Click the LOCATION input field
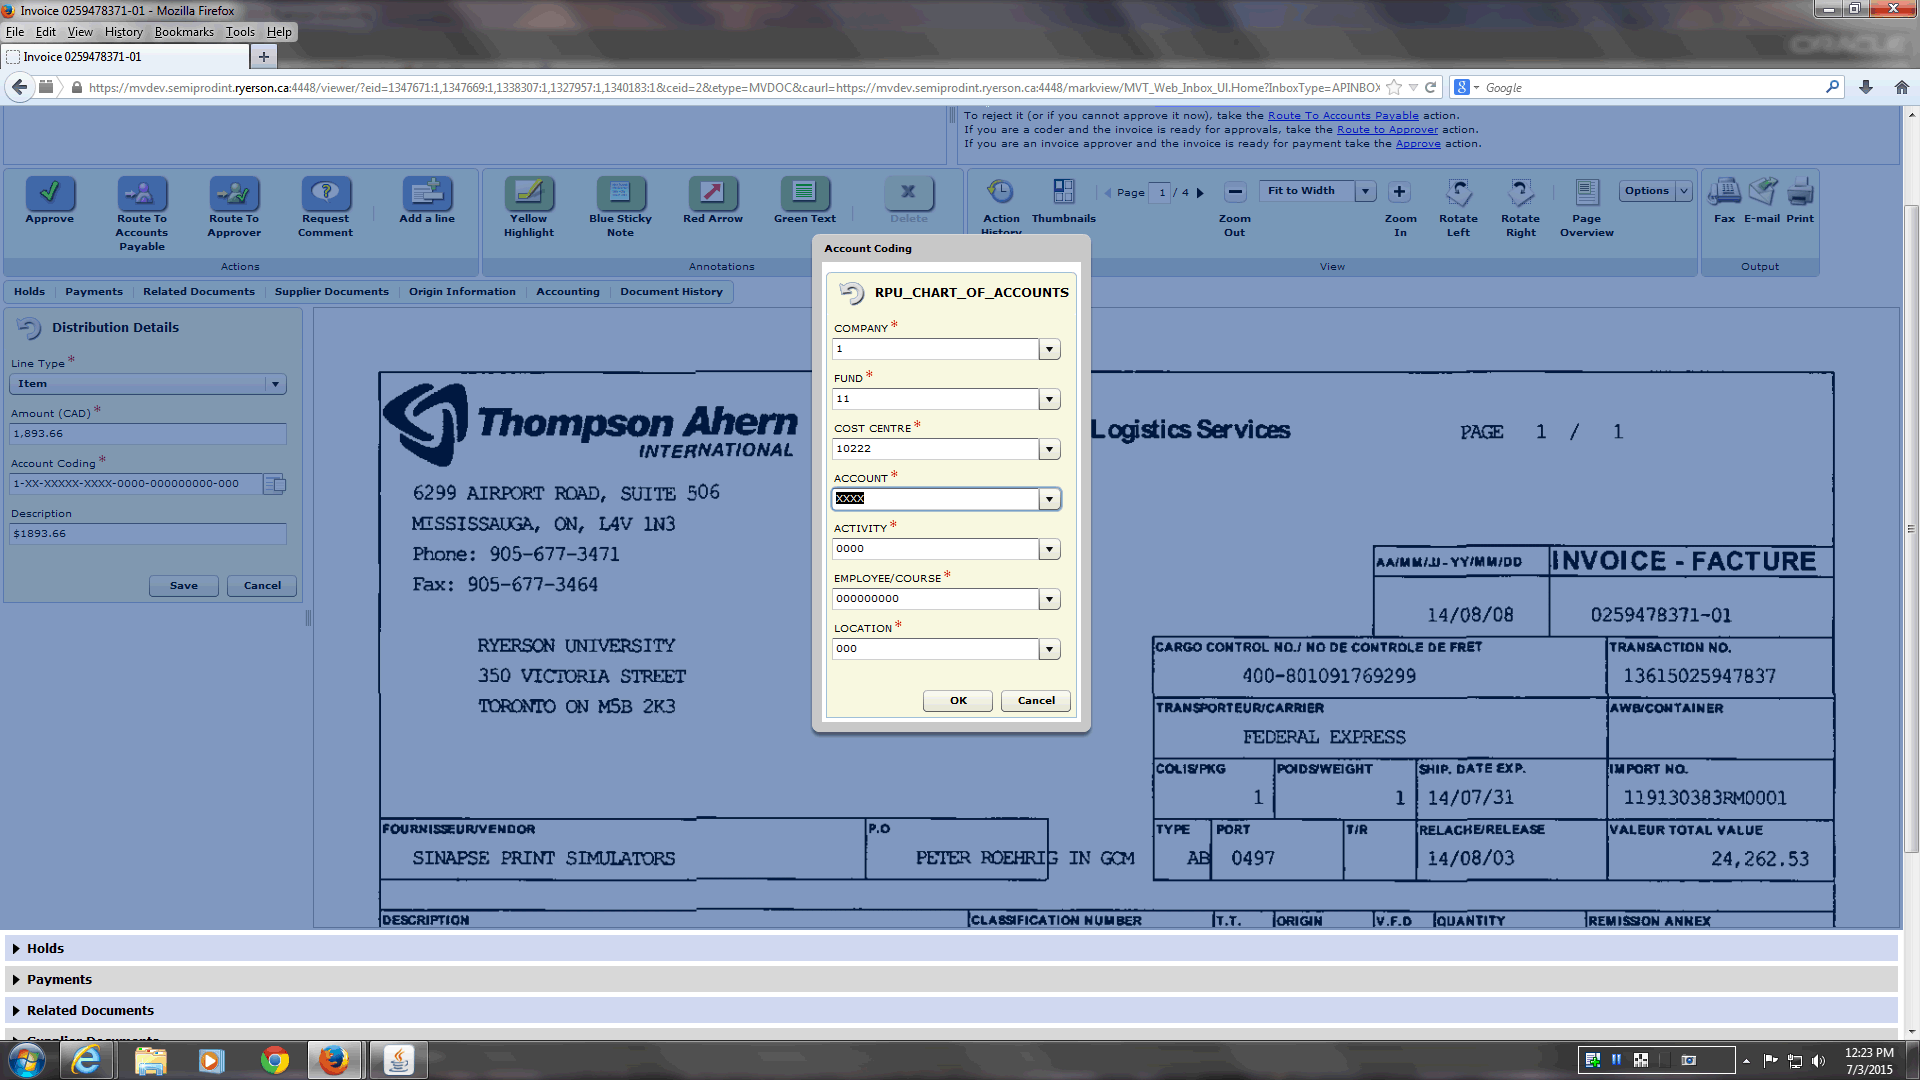The width and height of the screenshot is (1920, 1080). coord(935,649)
